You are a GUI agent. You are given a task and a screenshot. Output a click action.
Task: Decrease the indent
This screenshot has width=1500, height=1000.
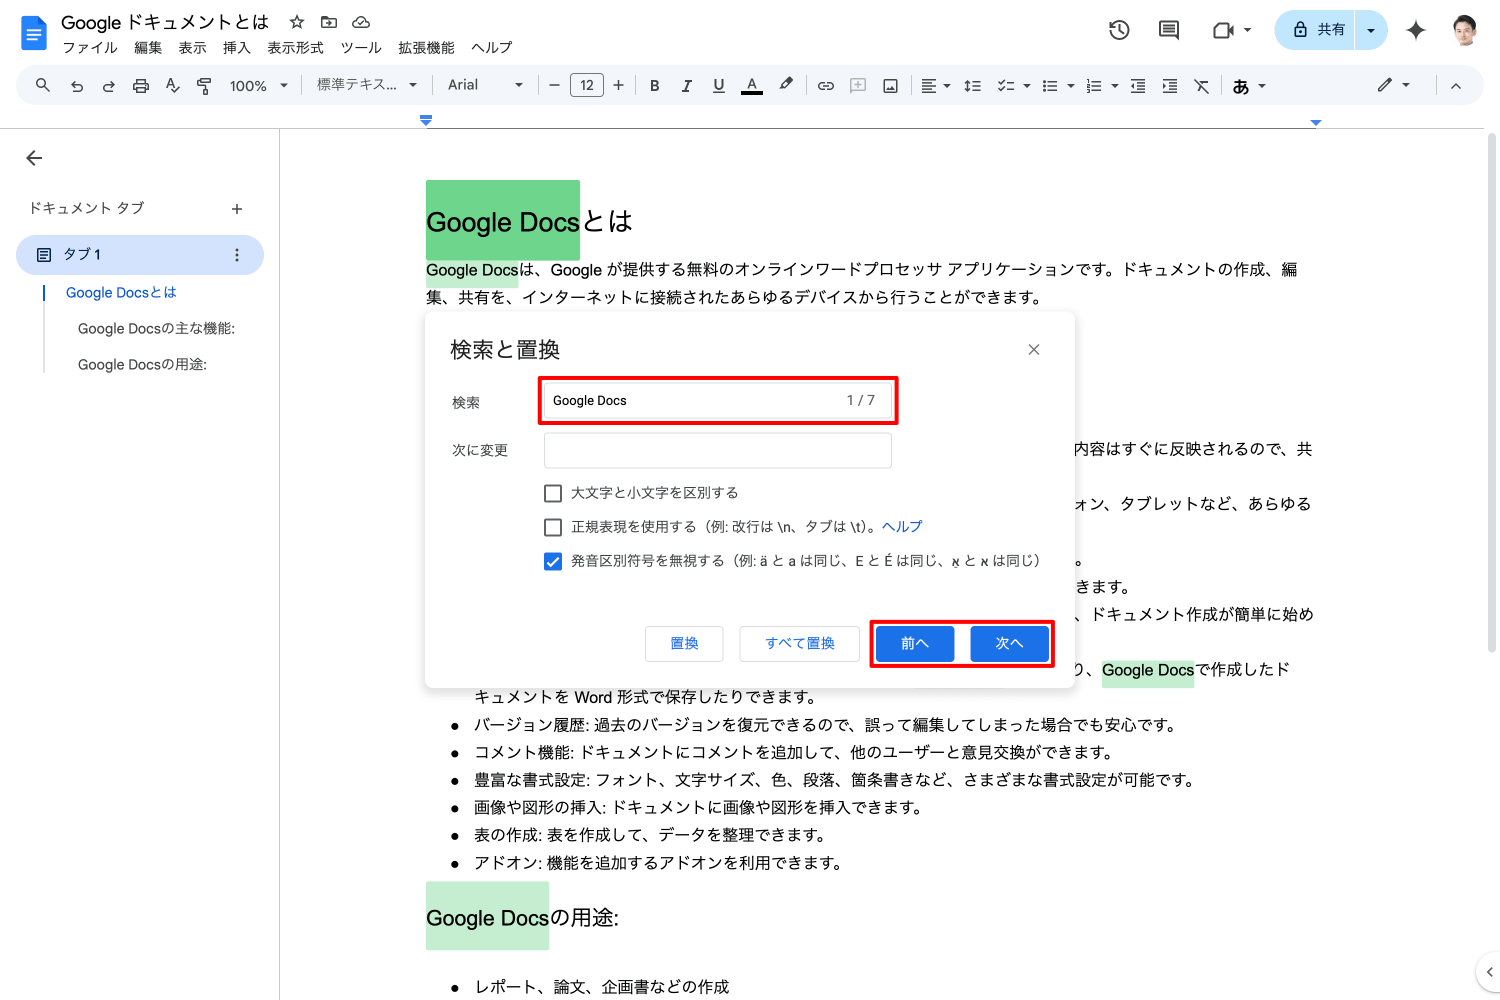(1138, 86)
